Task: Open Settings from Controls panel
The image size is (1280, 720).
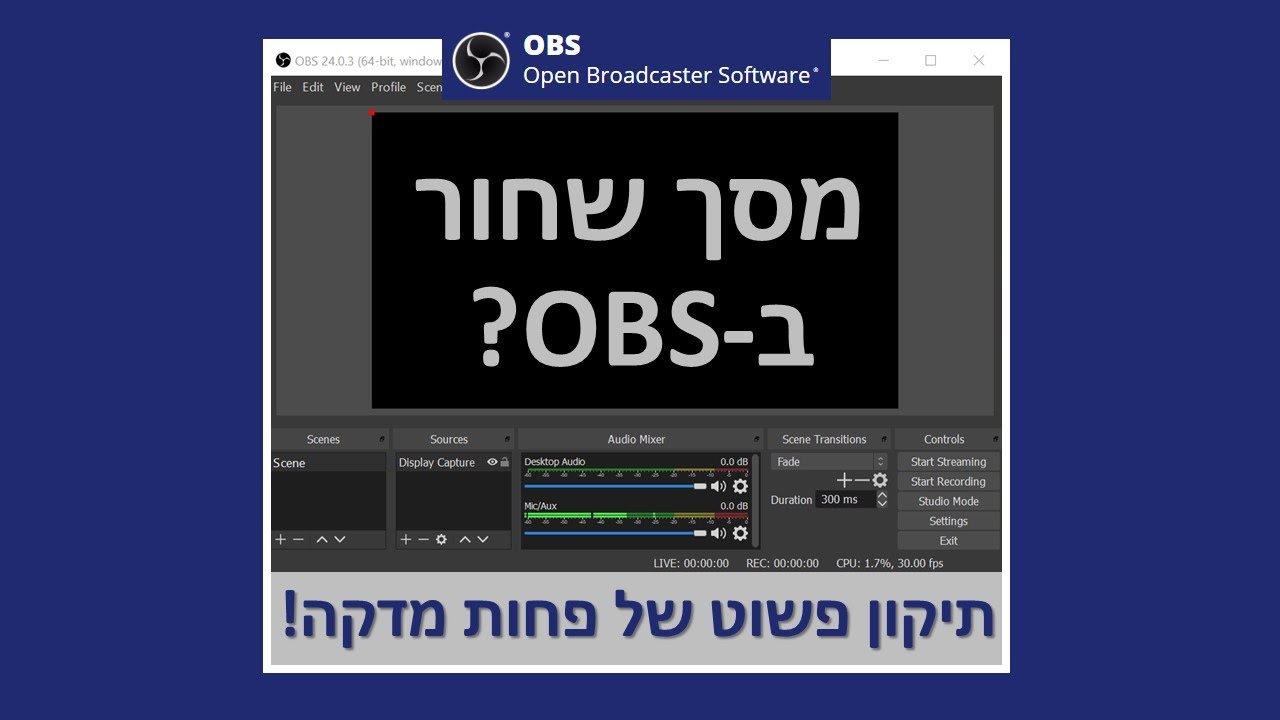Action: [x=948, y=521]
